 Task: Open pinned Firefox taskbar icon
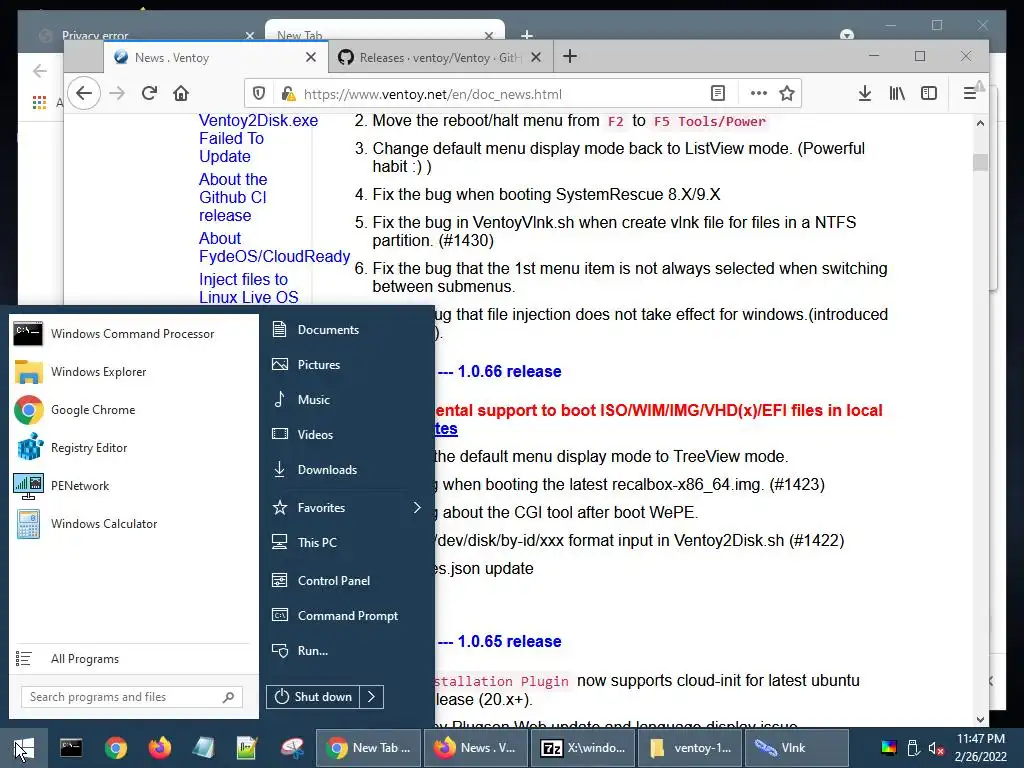pos(160,748)
